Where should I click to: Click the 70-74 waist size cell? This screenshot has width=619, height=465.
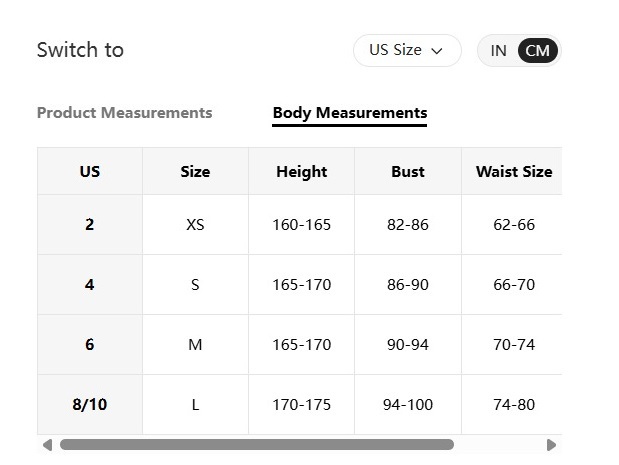click(x=513, y=345)
